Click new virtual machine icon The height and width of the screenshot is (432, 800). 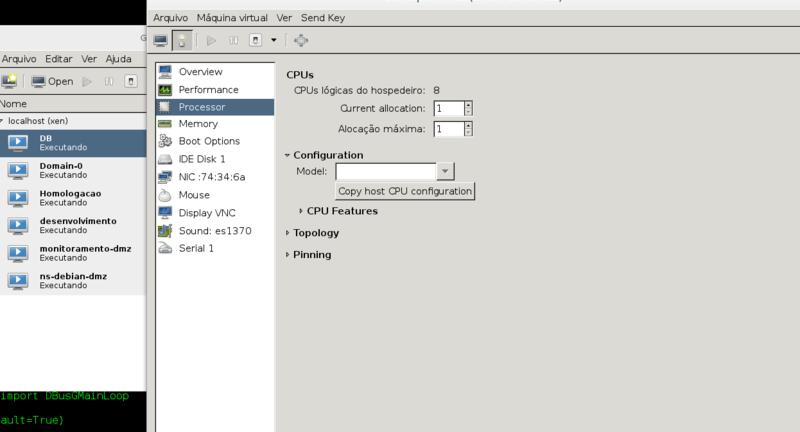[x=9, y=81]
